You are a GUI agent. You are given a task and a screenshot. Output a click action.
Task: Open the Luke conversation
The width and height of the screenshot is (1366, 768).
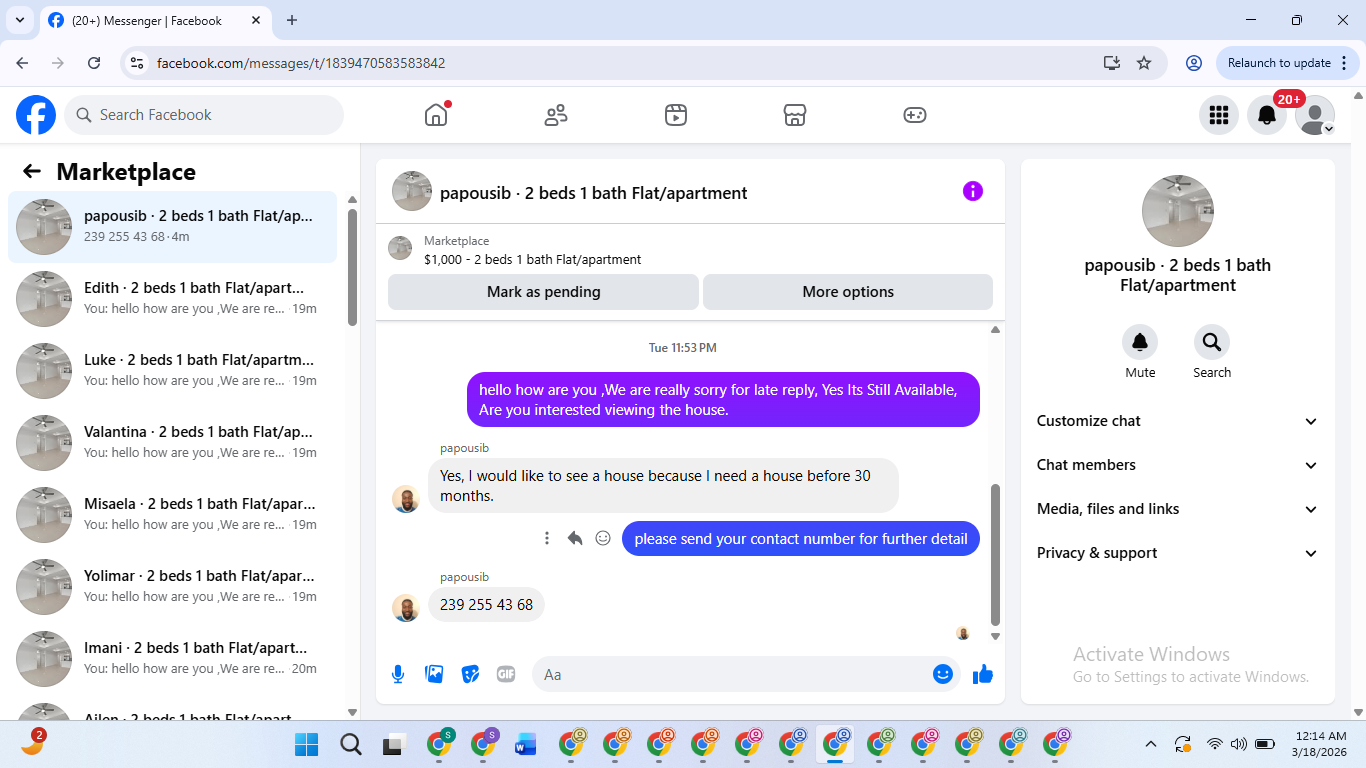[173, 371]
